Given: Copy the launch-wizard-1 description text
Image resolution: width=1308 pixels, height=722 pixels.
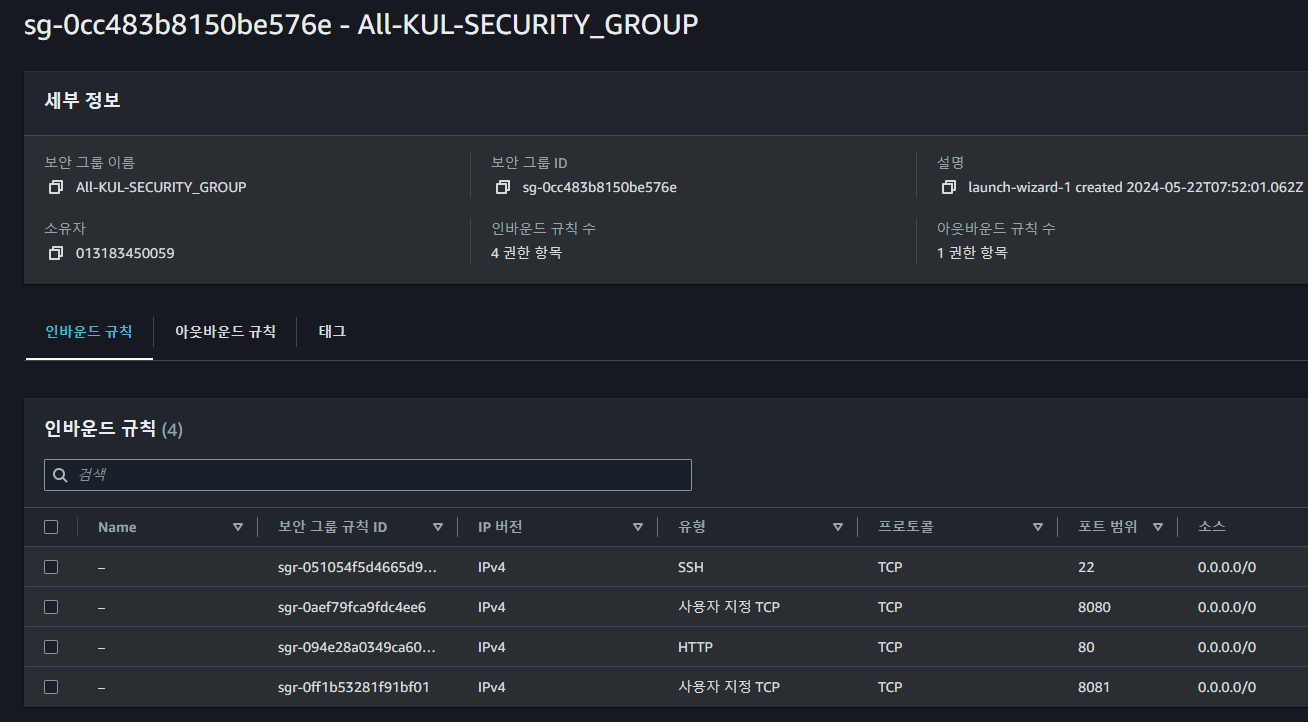Looking at the screenshot, I should pyautogui.click(x=947, y=186).
